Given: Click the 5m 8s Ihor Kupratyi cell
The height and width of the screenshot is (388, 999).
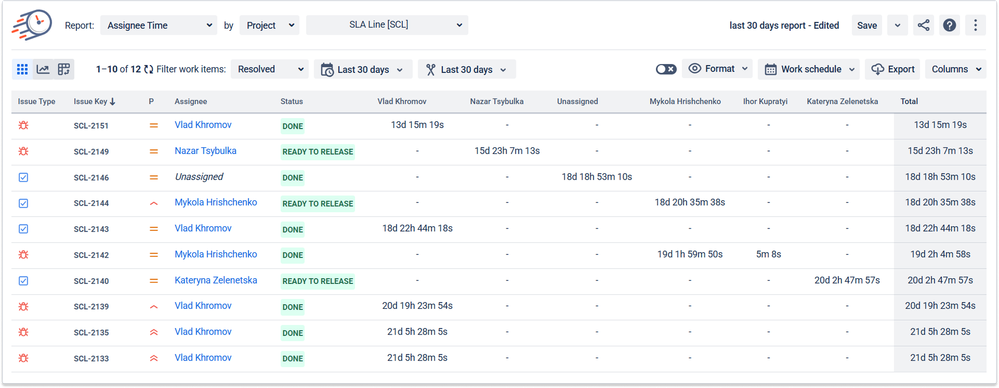Looking at the screenshot, I should pos(768,254).
